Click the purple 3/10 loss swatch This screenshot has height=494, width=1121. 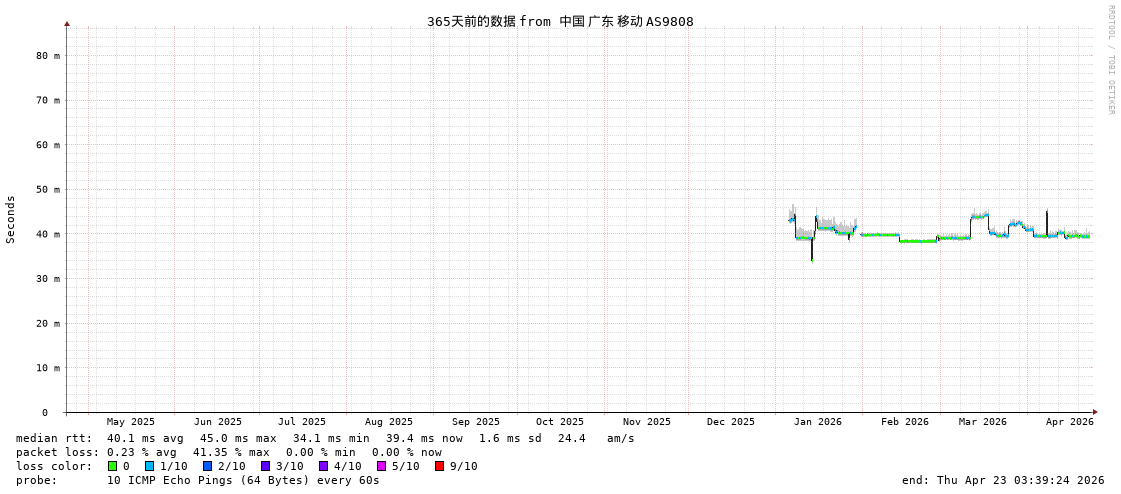coord(265,466)
